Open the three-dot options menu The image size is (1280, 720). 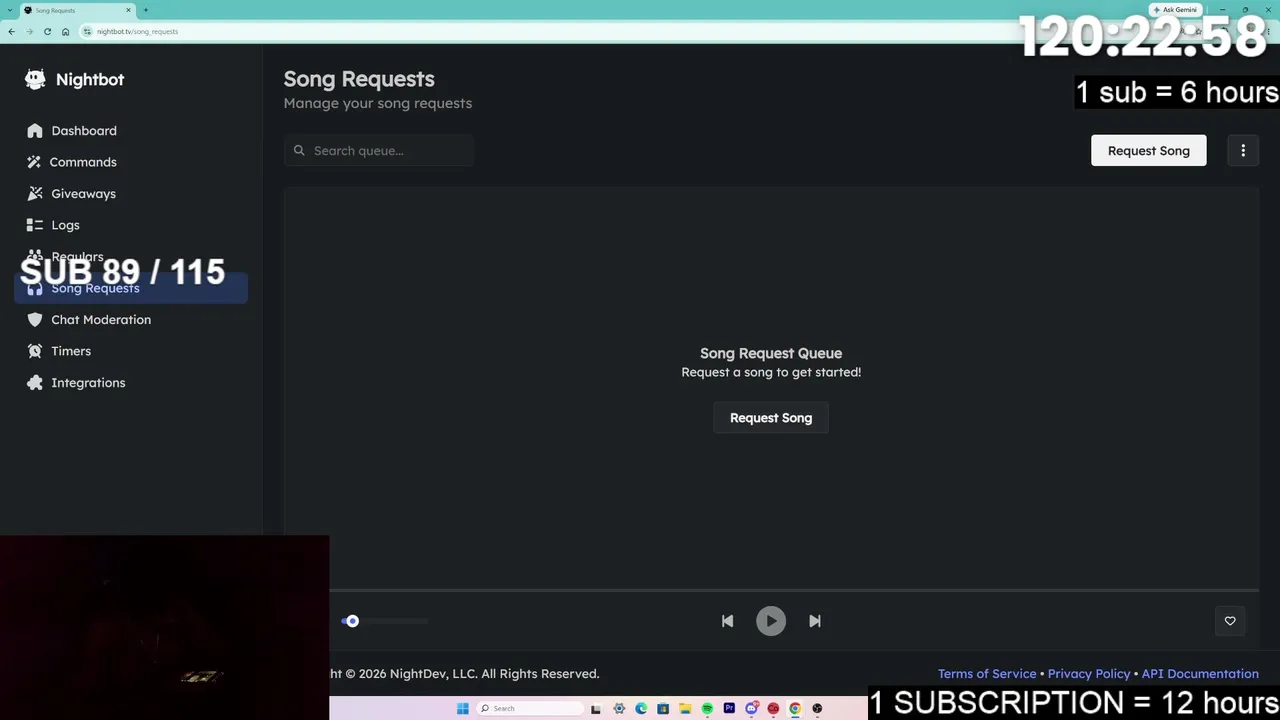[x=1243, y=151]
